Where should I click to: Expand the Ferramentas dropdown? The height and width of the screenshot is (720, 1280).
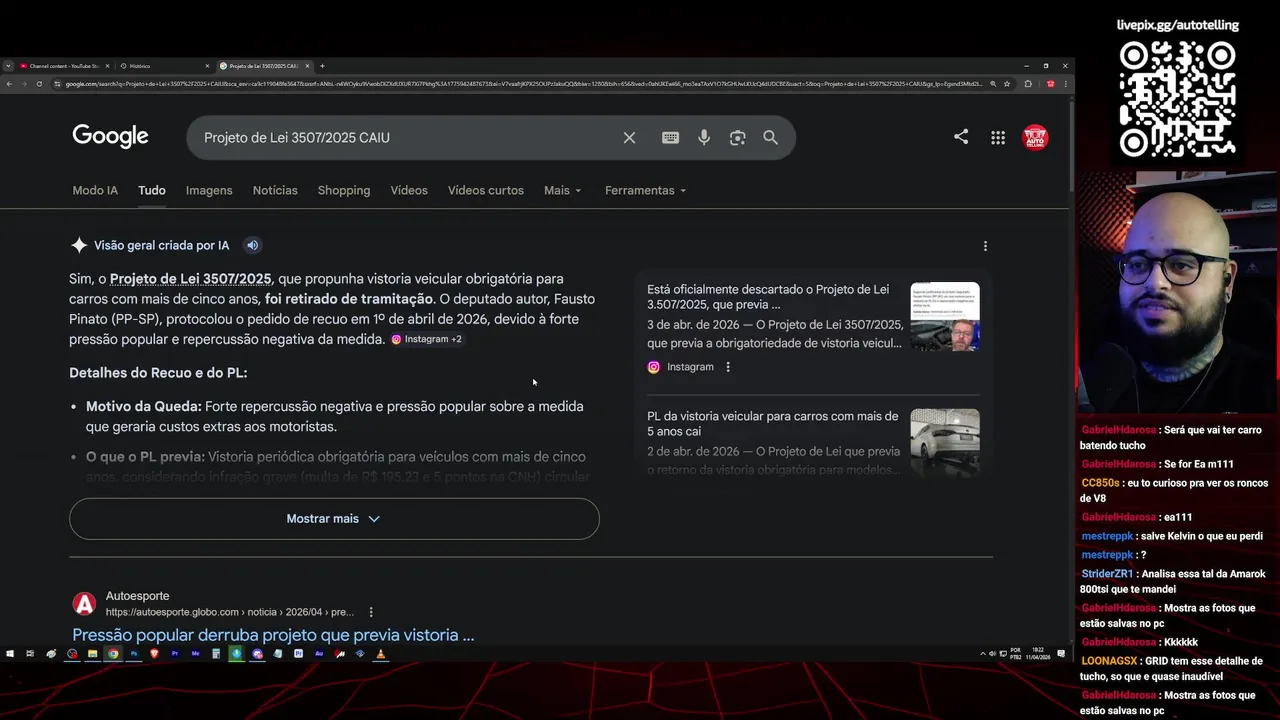645,190
